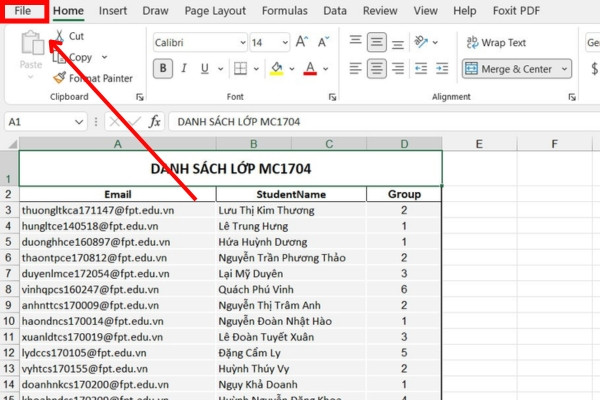
Task: Expand Orientation dropdown arrow
Action: (435, 42)
